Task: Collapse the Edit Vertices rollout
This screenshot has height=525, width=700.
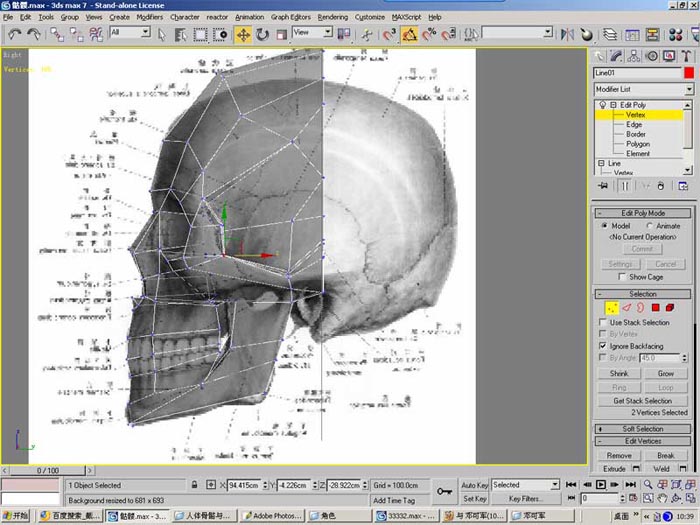Action: tap(643, 442)
